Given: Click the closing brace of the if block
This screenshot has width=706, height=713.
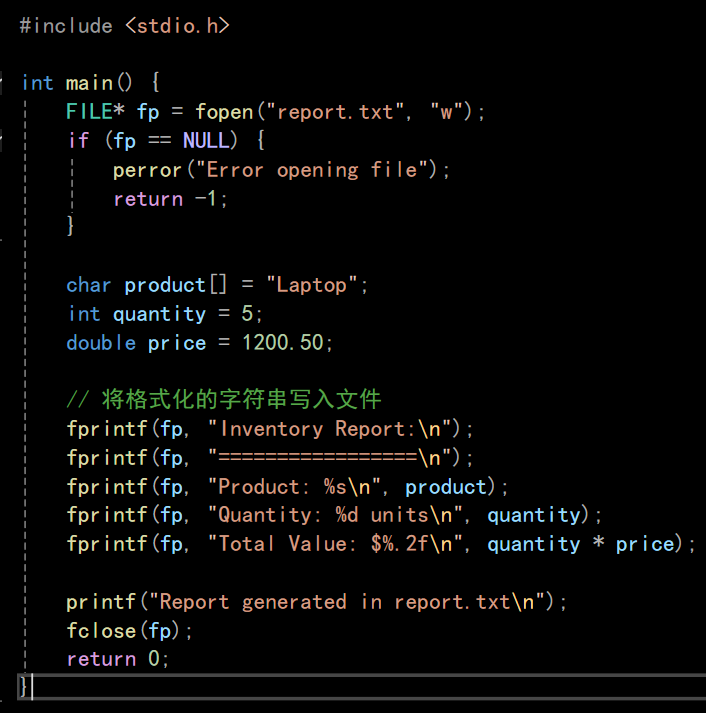Looking at the screenshot, I should point(70,226).
